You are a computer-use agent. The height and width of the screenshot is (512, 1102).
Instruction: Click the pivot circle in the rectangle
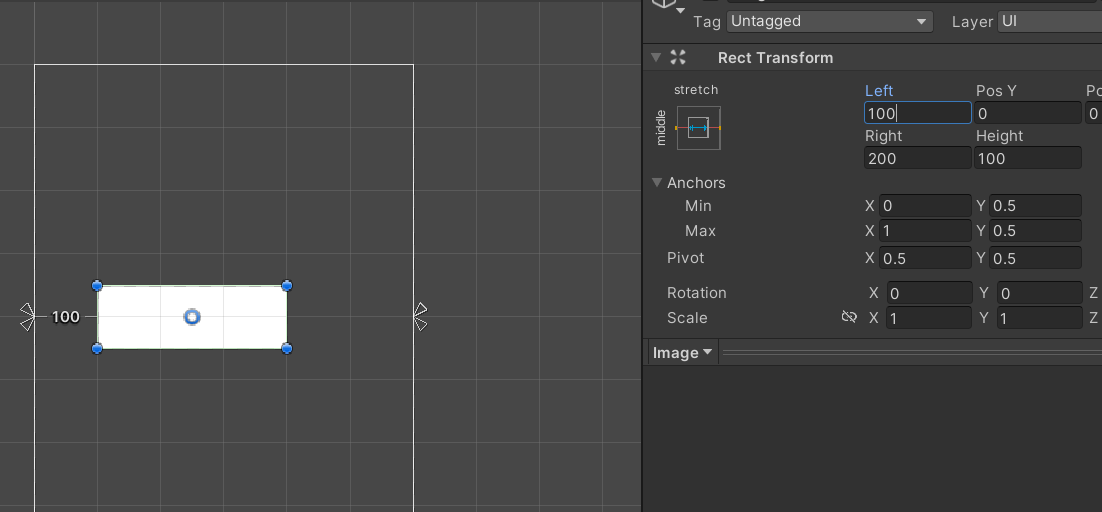pos(192,317)
